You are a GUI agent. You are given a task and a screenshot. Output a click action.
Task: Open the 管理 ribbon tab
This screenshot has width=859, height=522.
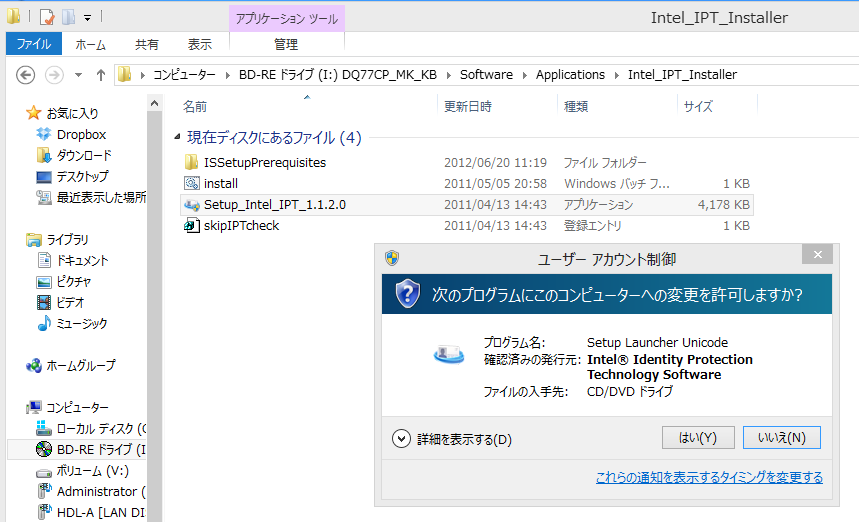[286, 44]
